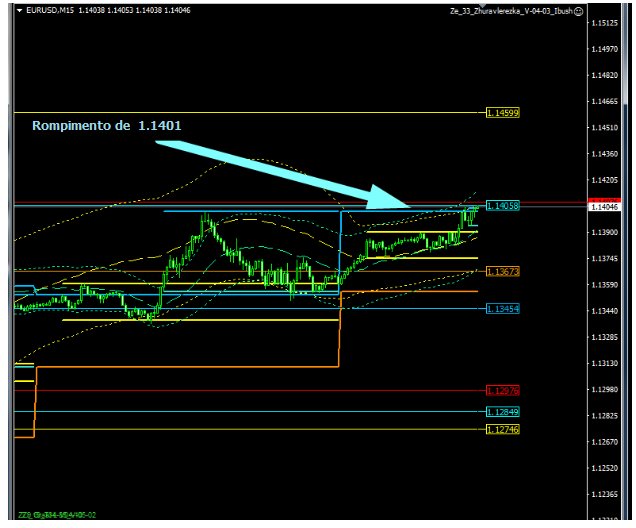
Task: Select the 1.12849 cyan price label
Action: [x=503, y=412]
